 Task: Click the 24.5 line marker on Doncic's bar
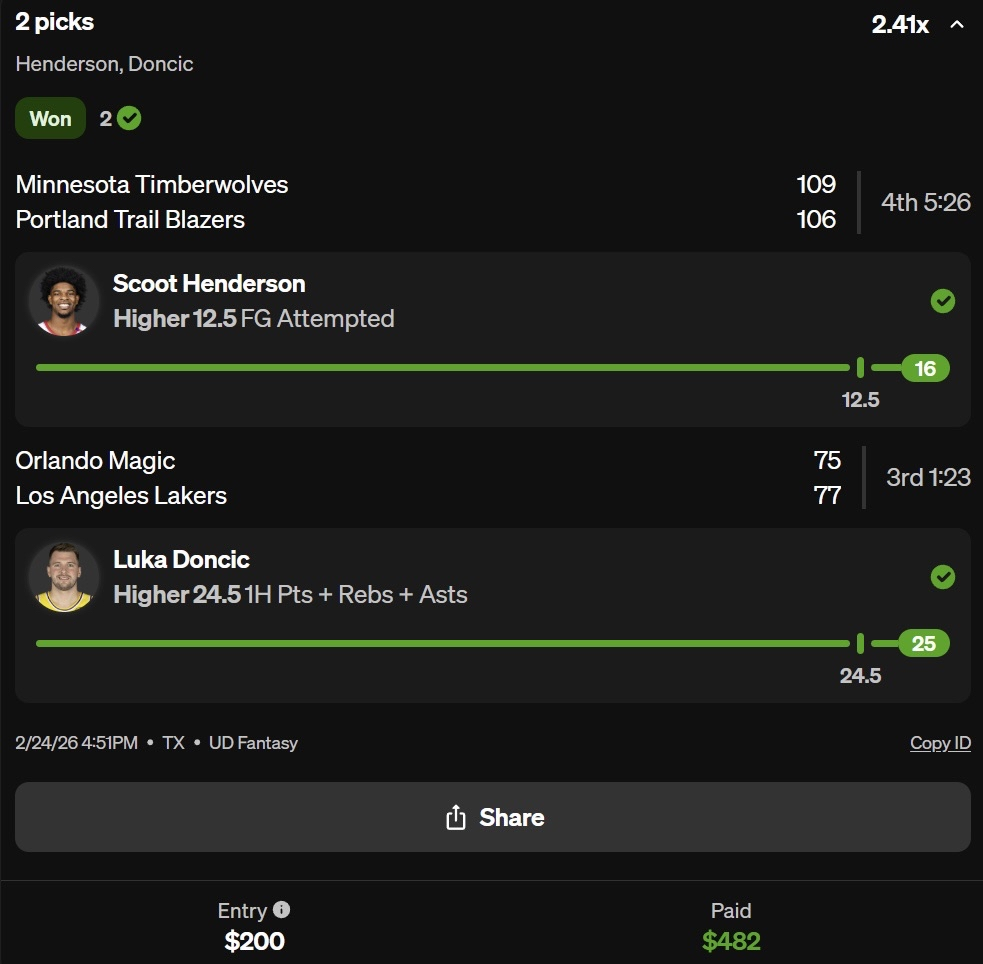(x=860, y=643)
